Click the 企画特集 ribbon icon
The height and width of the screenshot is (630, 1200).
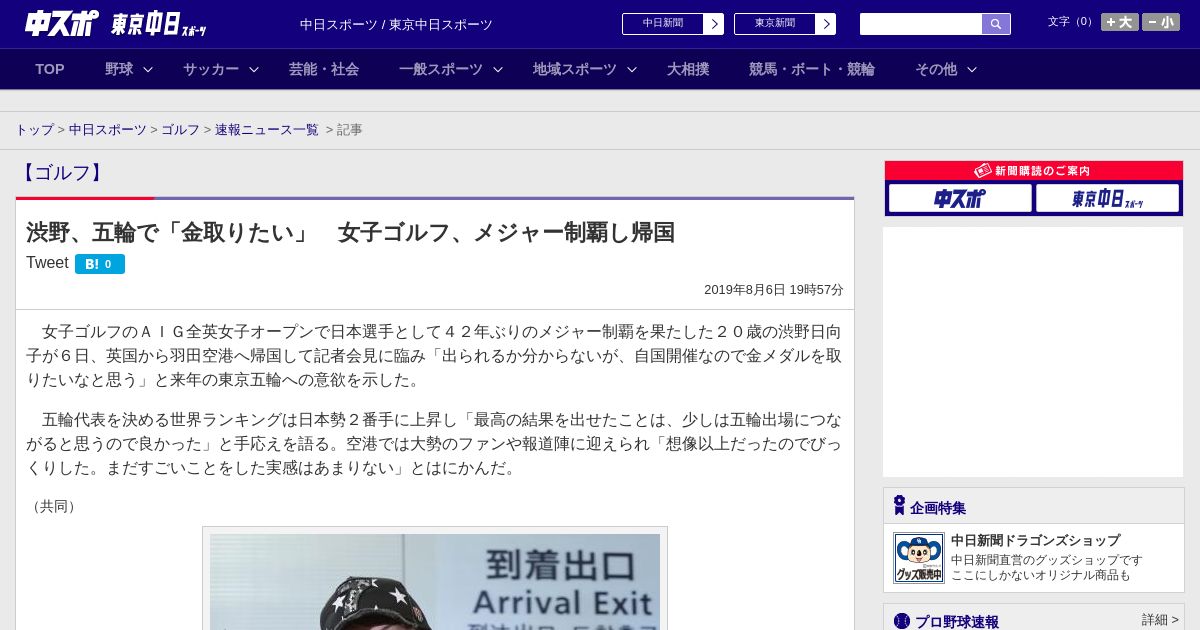899,506
